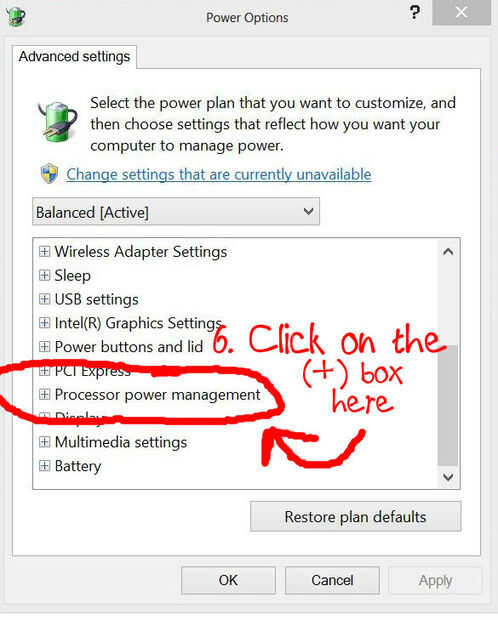Click the Cancel button
Image resolution: width=498 pixels, height=620 pixels.
tap(332, 580)
